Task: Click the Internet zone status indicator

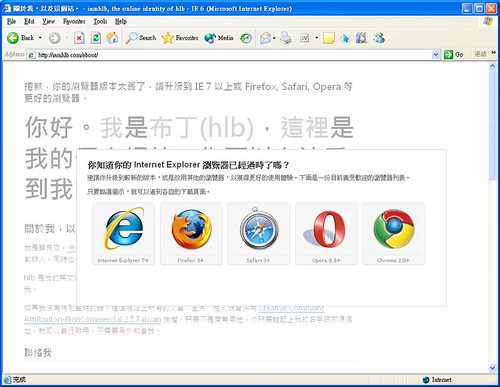Action: pyautogui.click(x=437, y=380)
